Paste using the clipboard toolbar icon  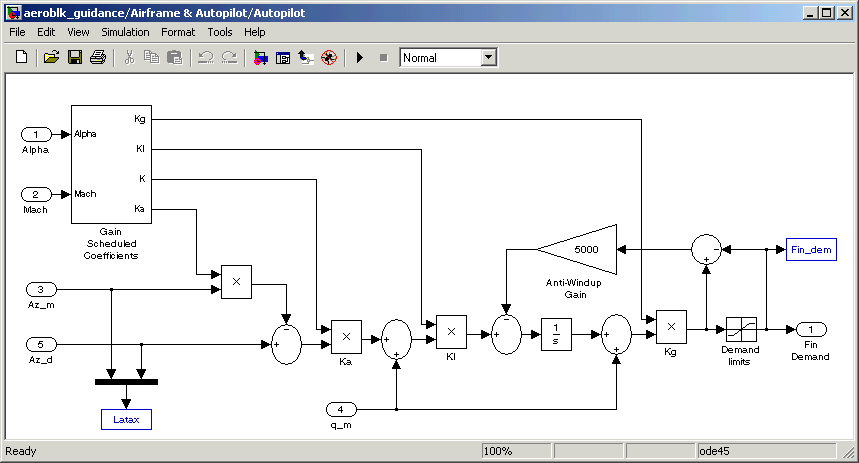(174, 57)
